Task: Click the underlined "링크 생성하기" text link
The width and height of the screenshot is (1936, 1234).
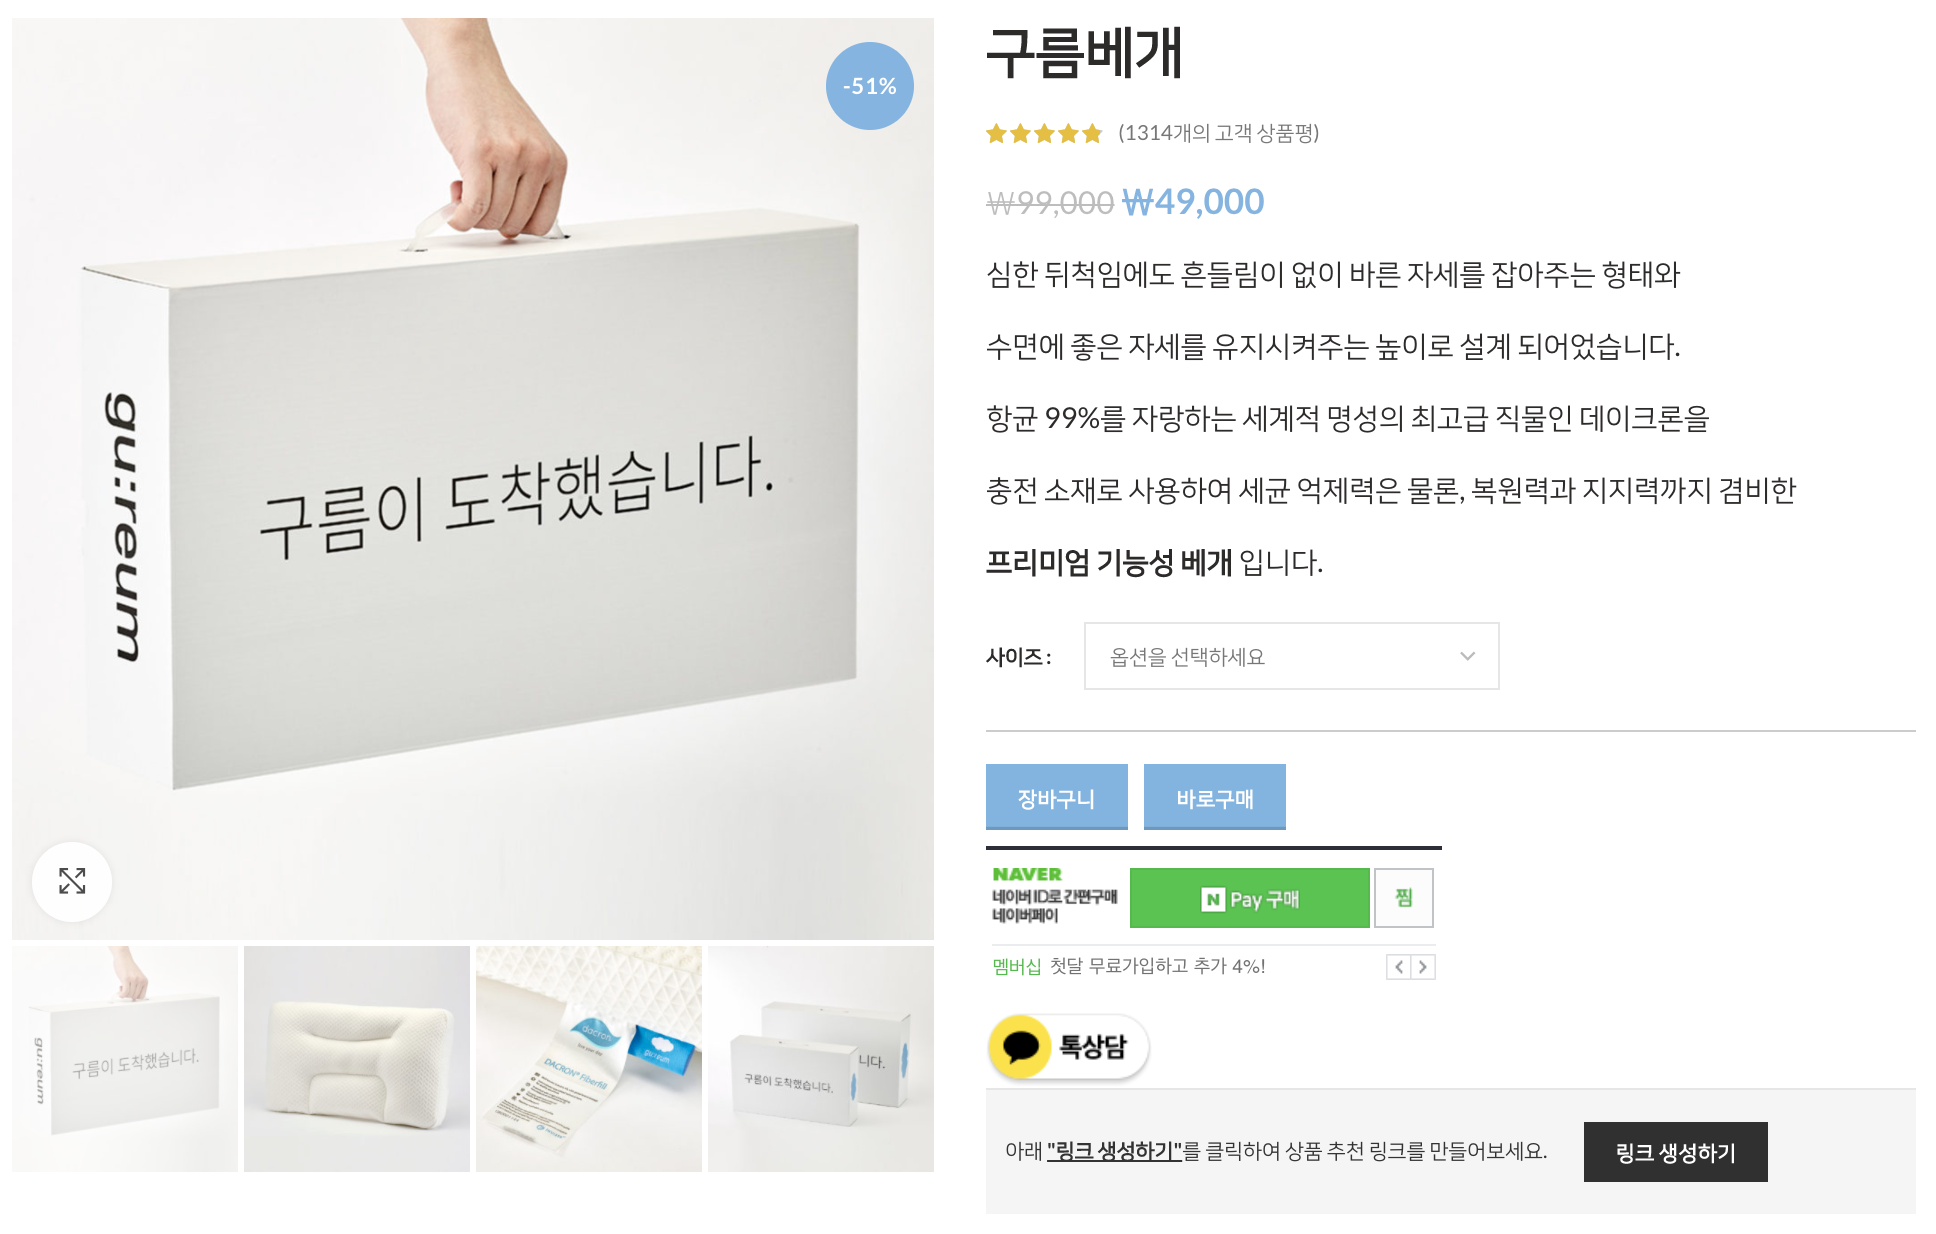Action: click(1114, 1152)
